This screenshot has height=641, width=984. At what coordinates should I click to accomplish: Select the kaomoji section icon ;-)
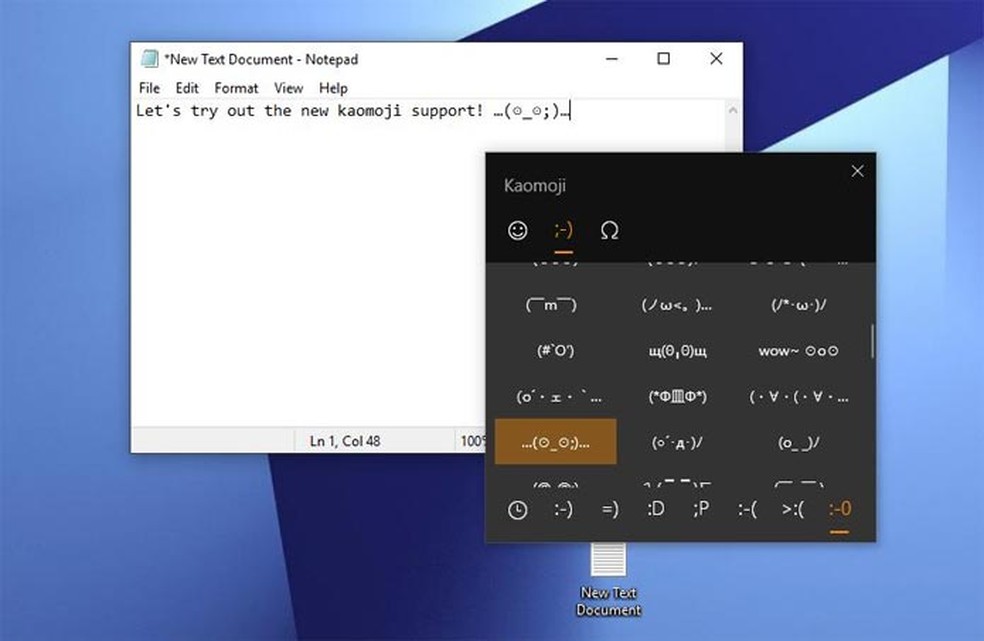(x=562, y=230)
